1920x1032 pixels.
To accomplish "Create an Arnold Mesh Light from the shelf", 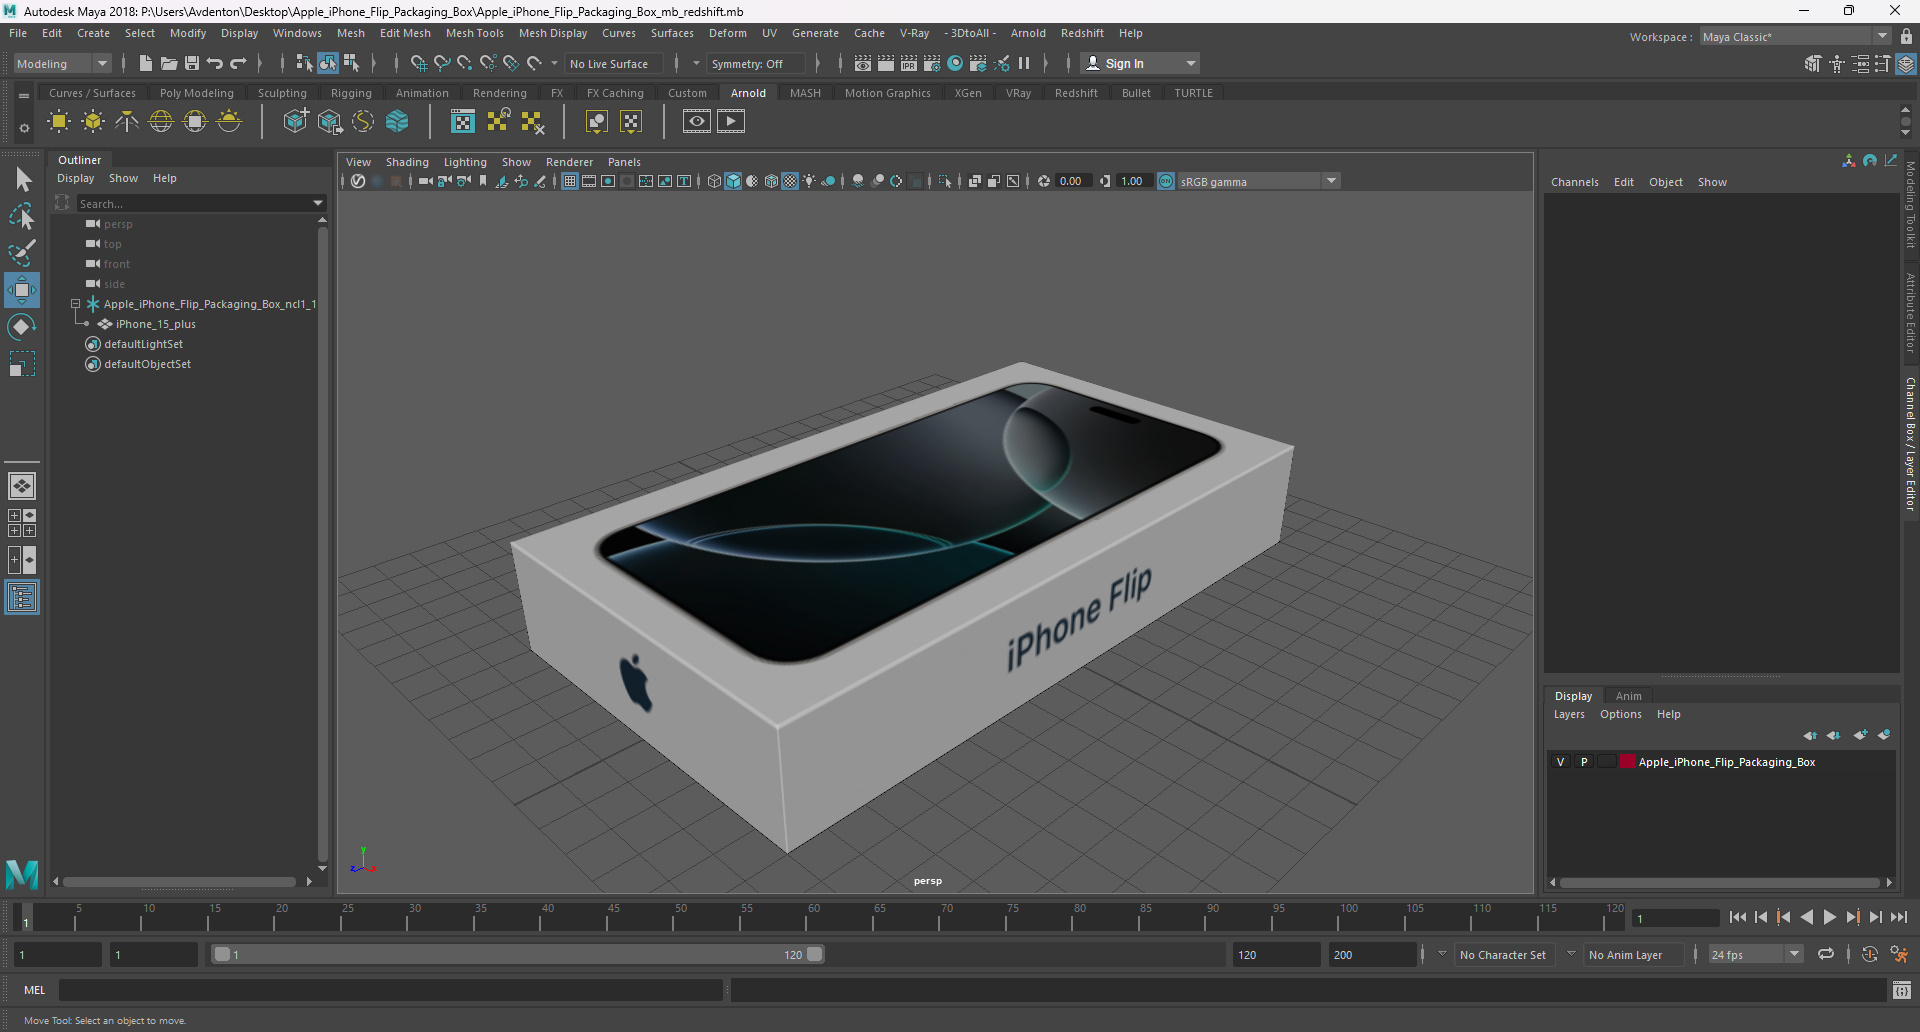I will point(93,122).
